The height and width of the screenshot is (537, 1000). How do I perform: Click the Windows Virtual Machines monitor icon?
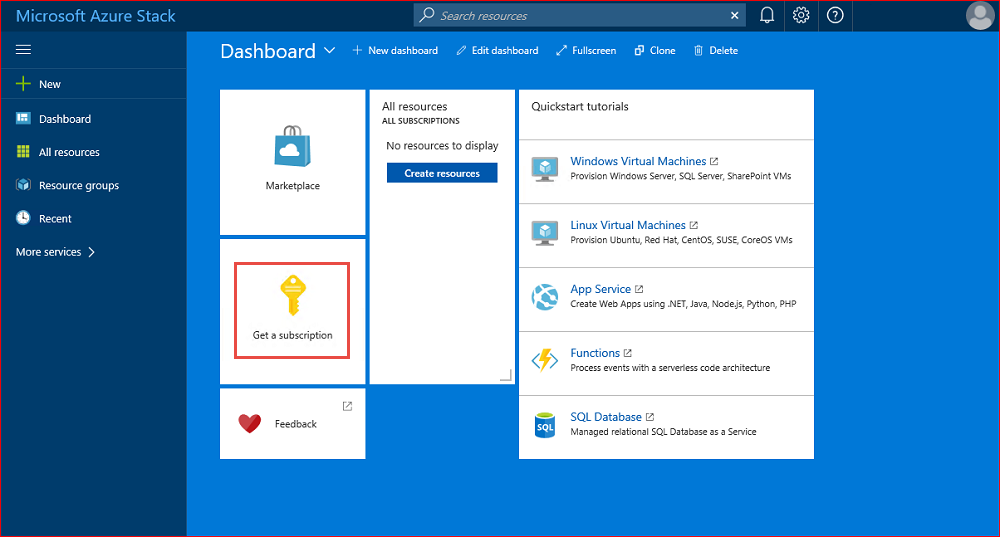coord(545,169)
